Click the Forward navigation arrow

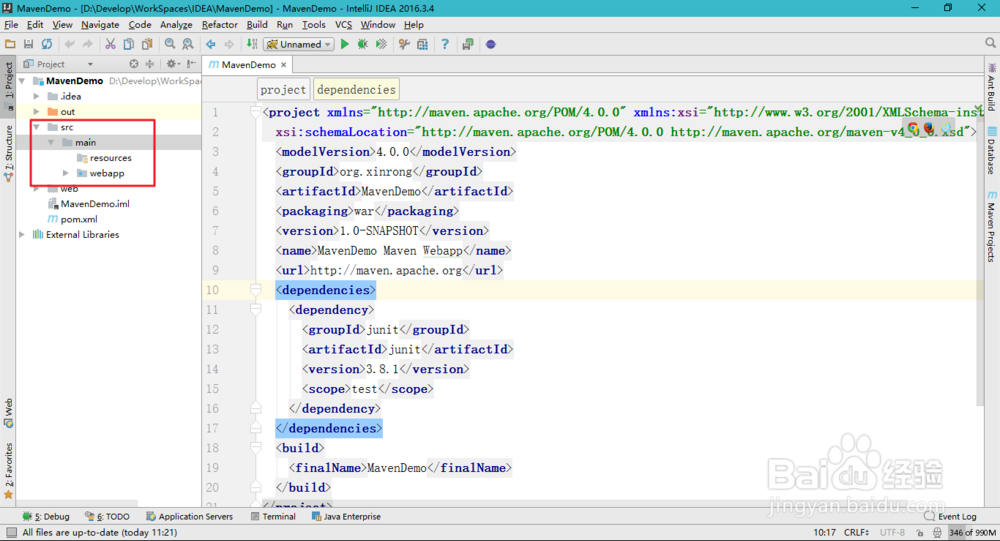pyautogui.click(x=229, y=44)
